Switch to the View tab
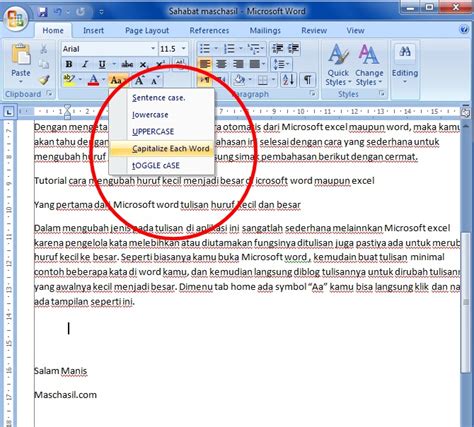 coord(355,31)
